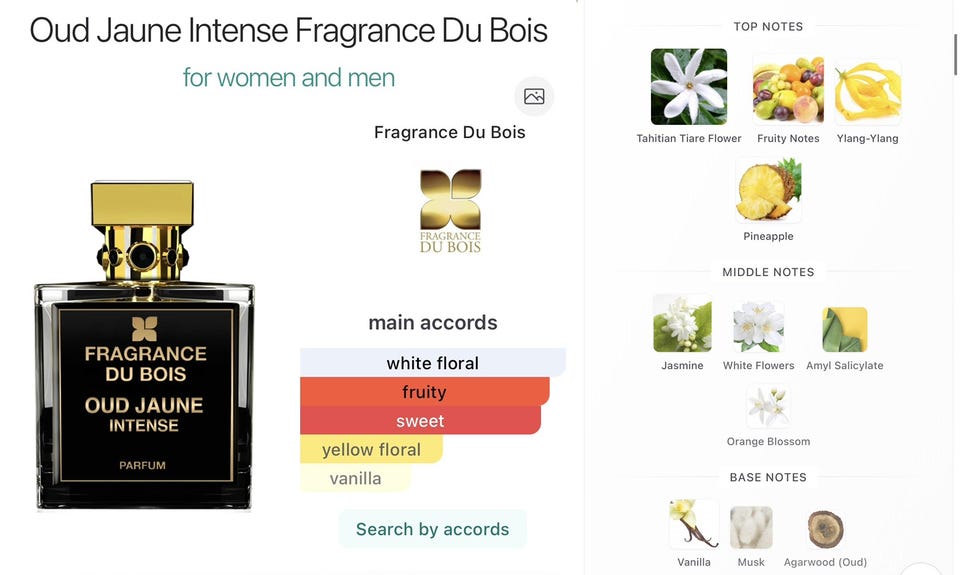960x575 pixels.
Task: Select the fruity accord bar
Action: (x=425, y=391)
